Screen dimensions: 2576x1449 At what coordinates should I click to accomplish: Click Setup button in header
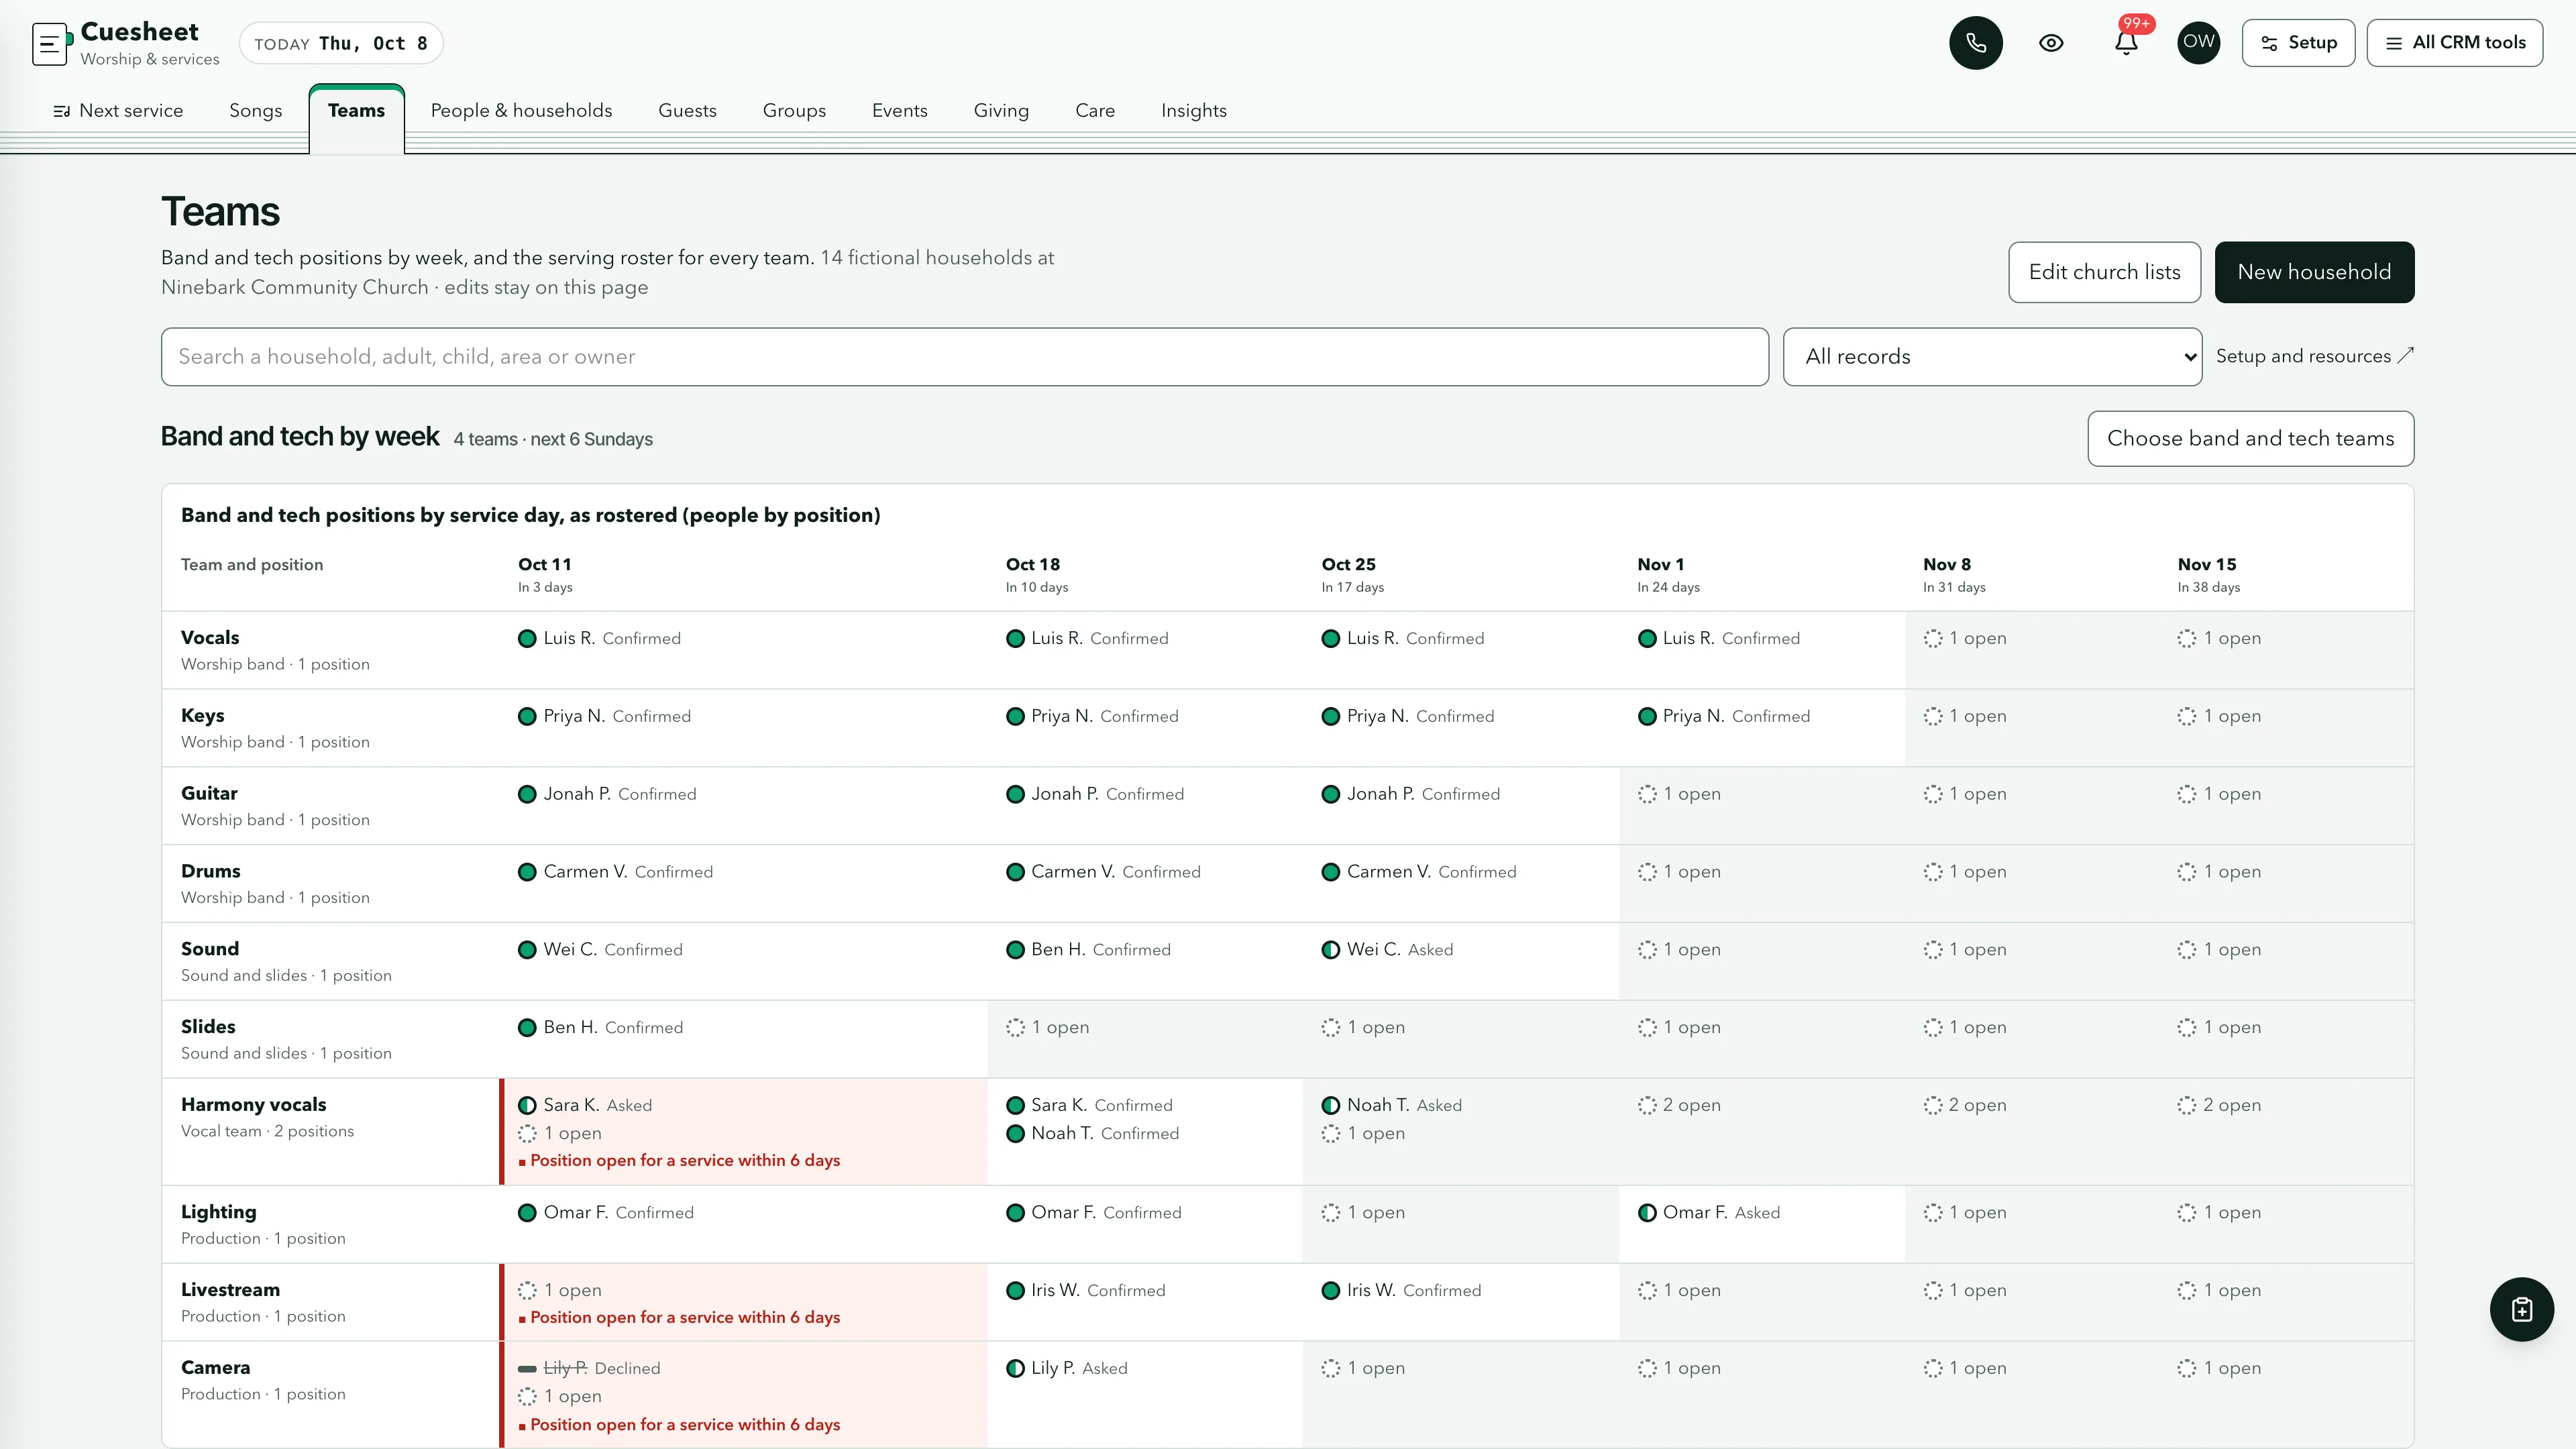(x=2298, y=43)
